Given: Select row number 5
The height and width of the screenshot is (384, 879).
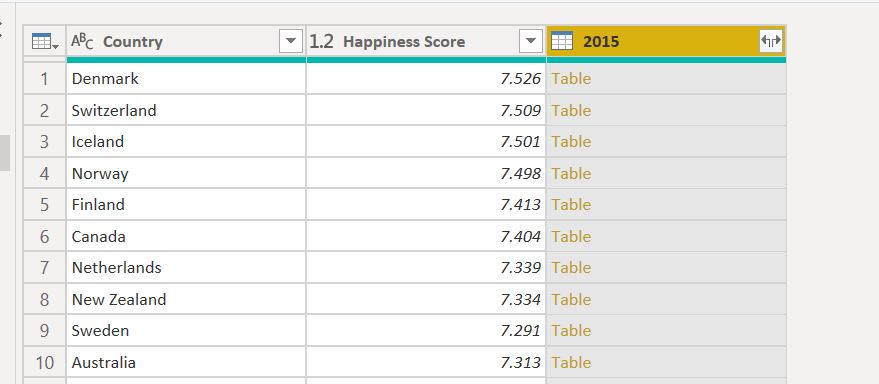Looking at the screenshot, I should pos(44,205).
